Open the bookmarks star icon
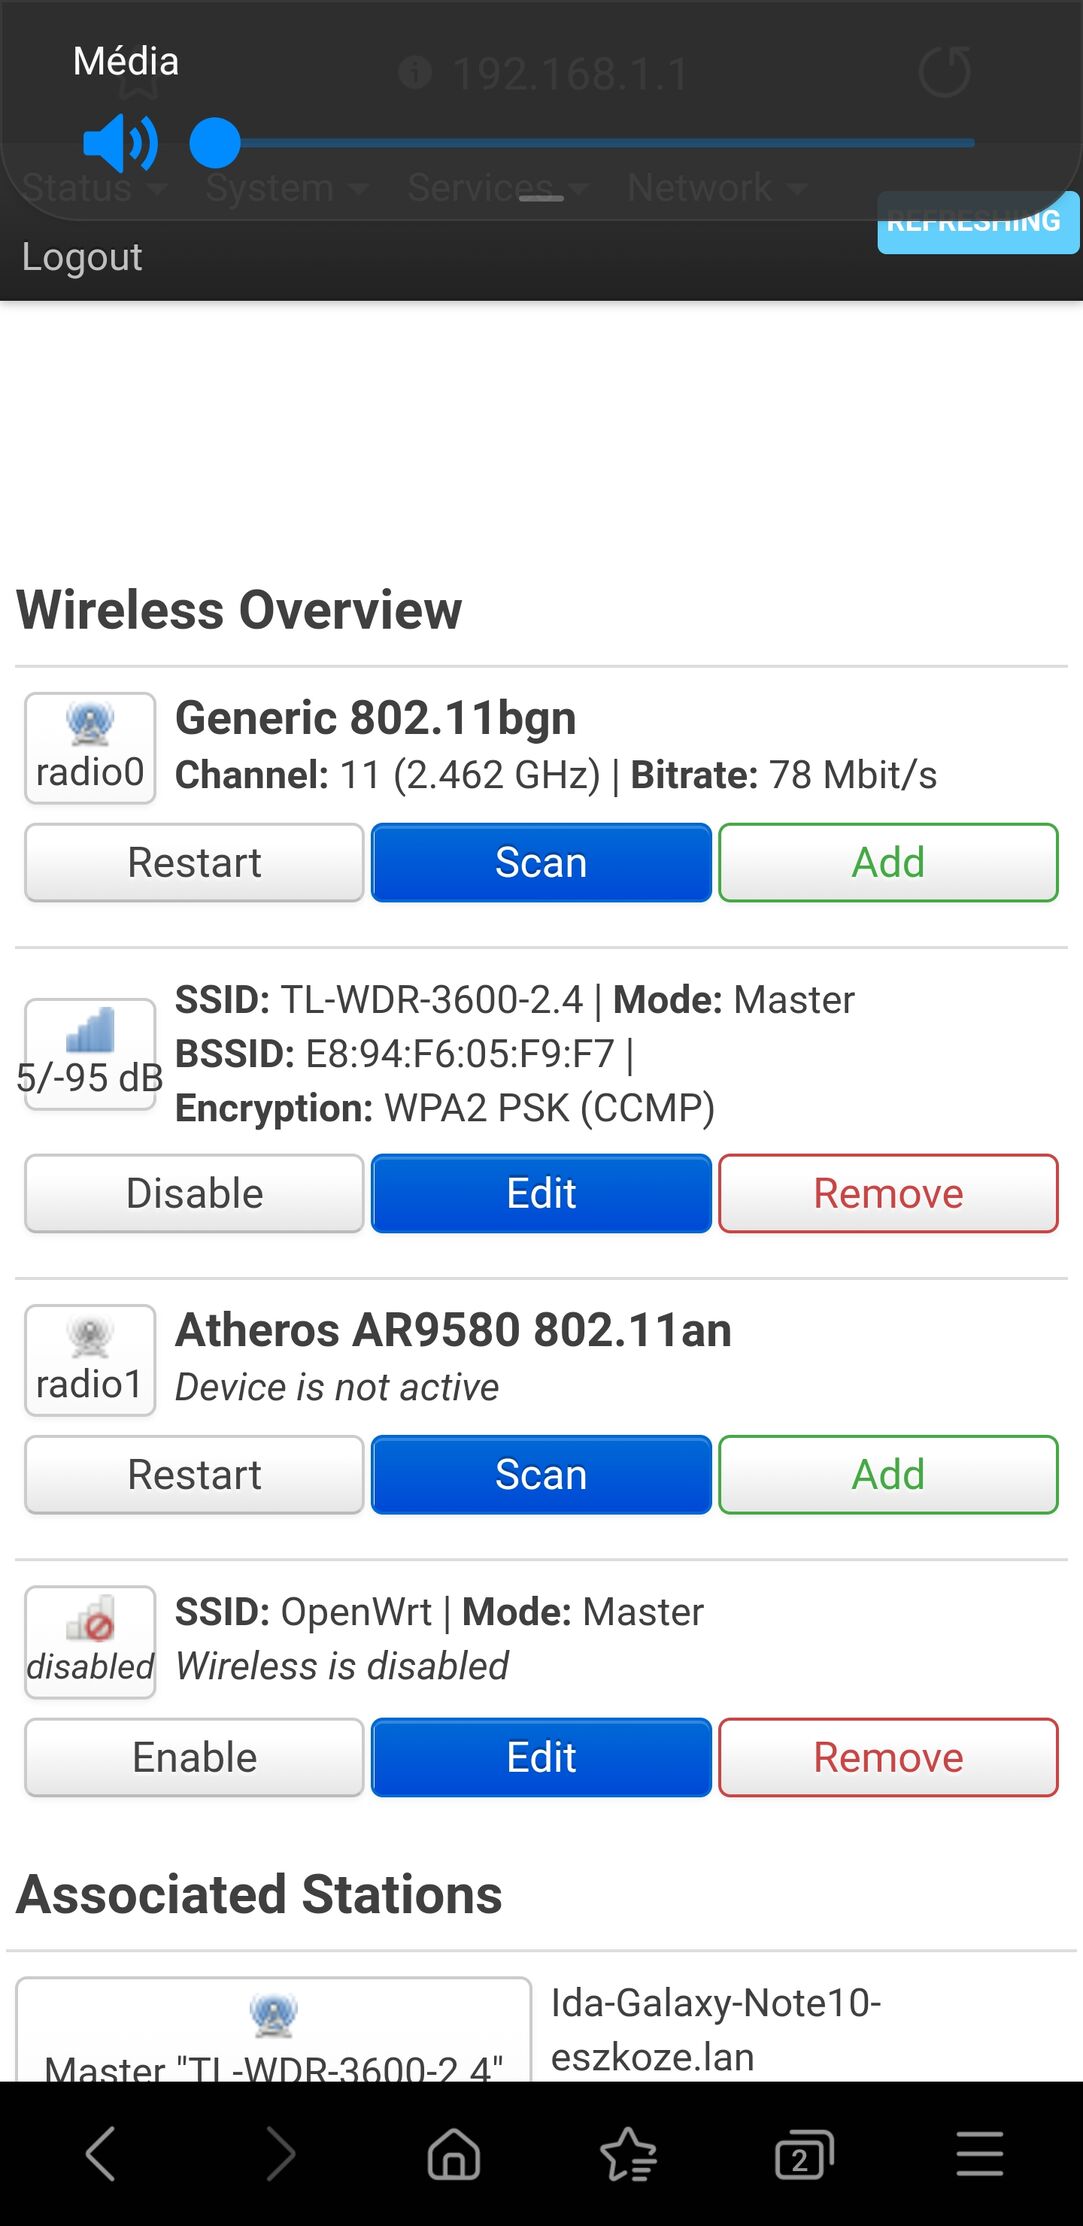1083x2226 pixels. point(628,2153)
